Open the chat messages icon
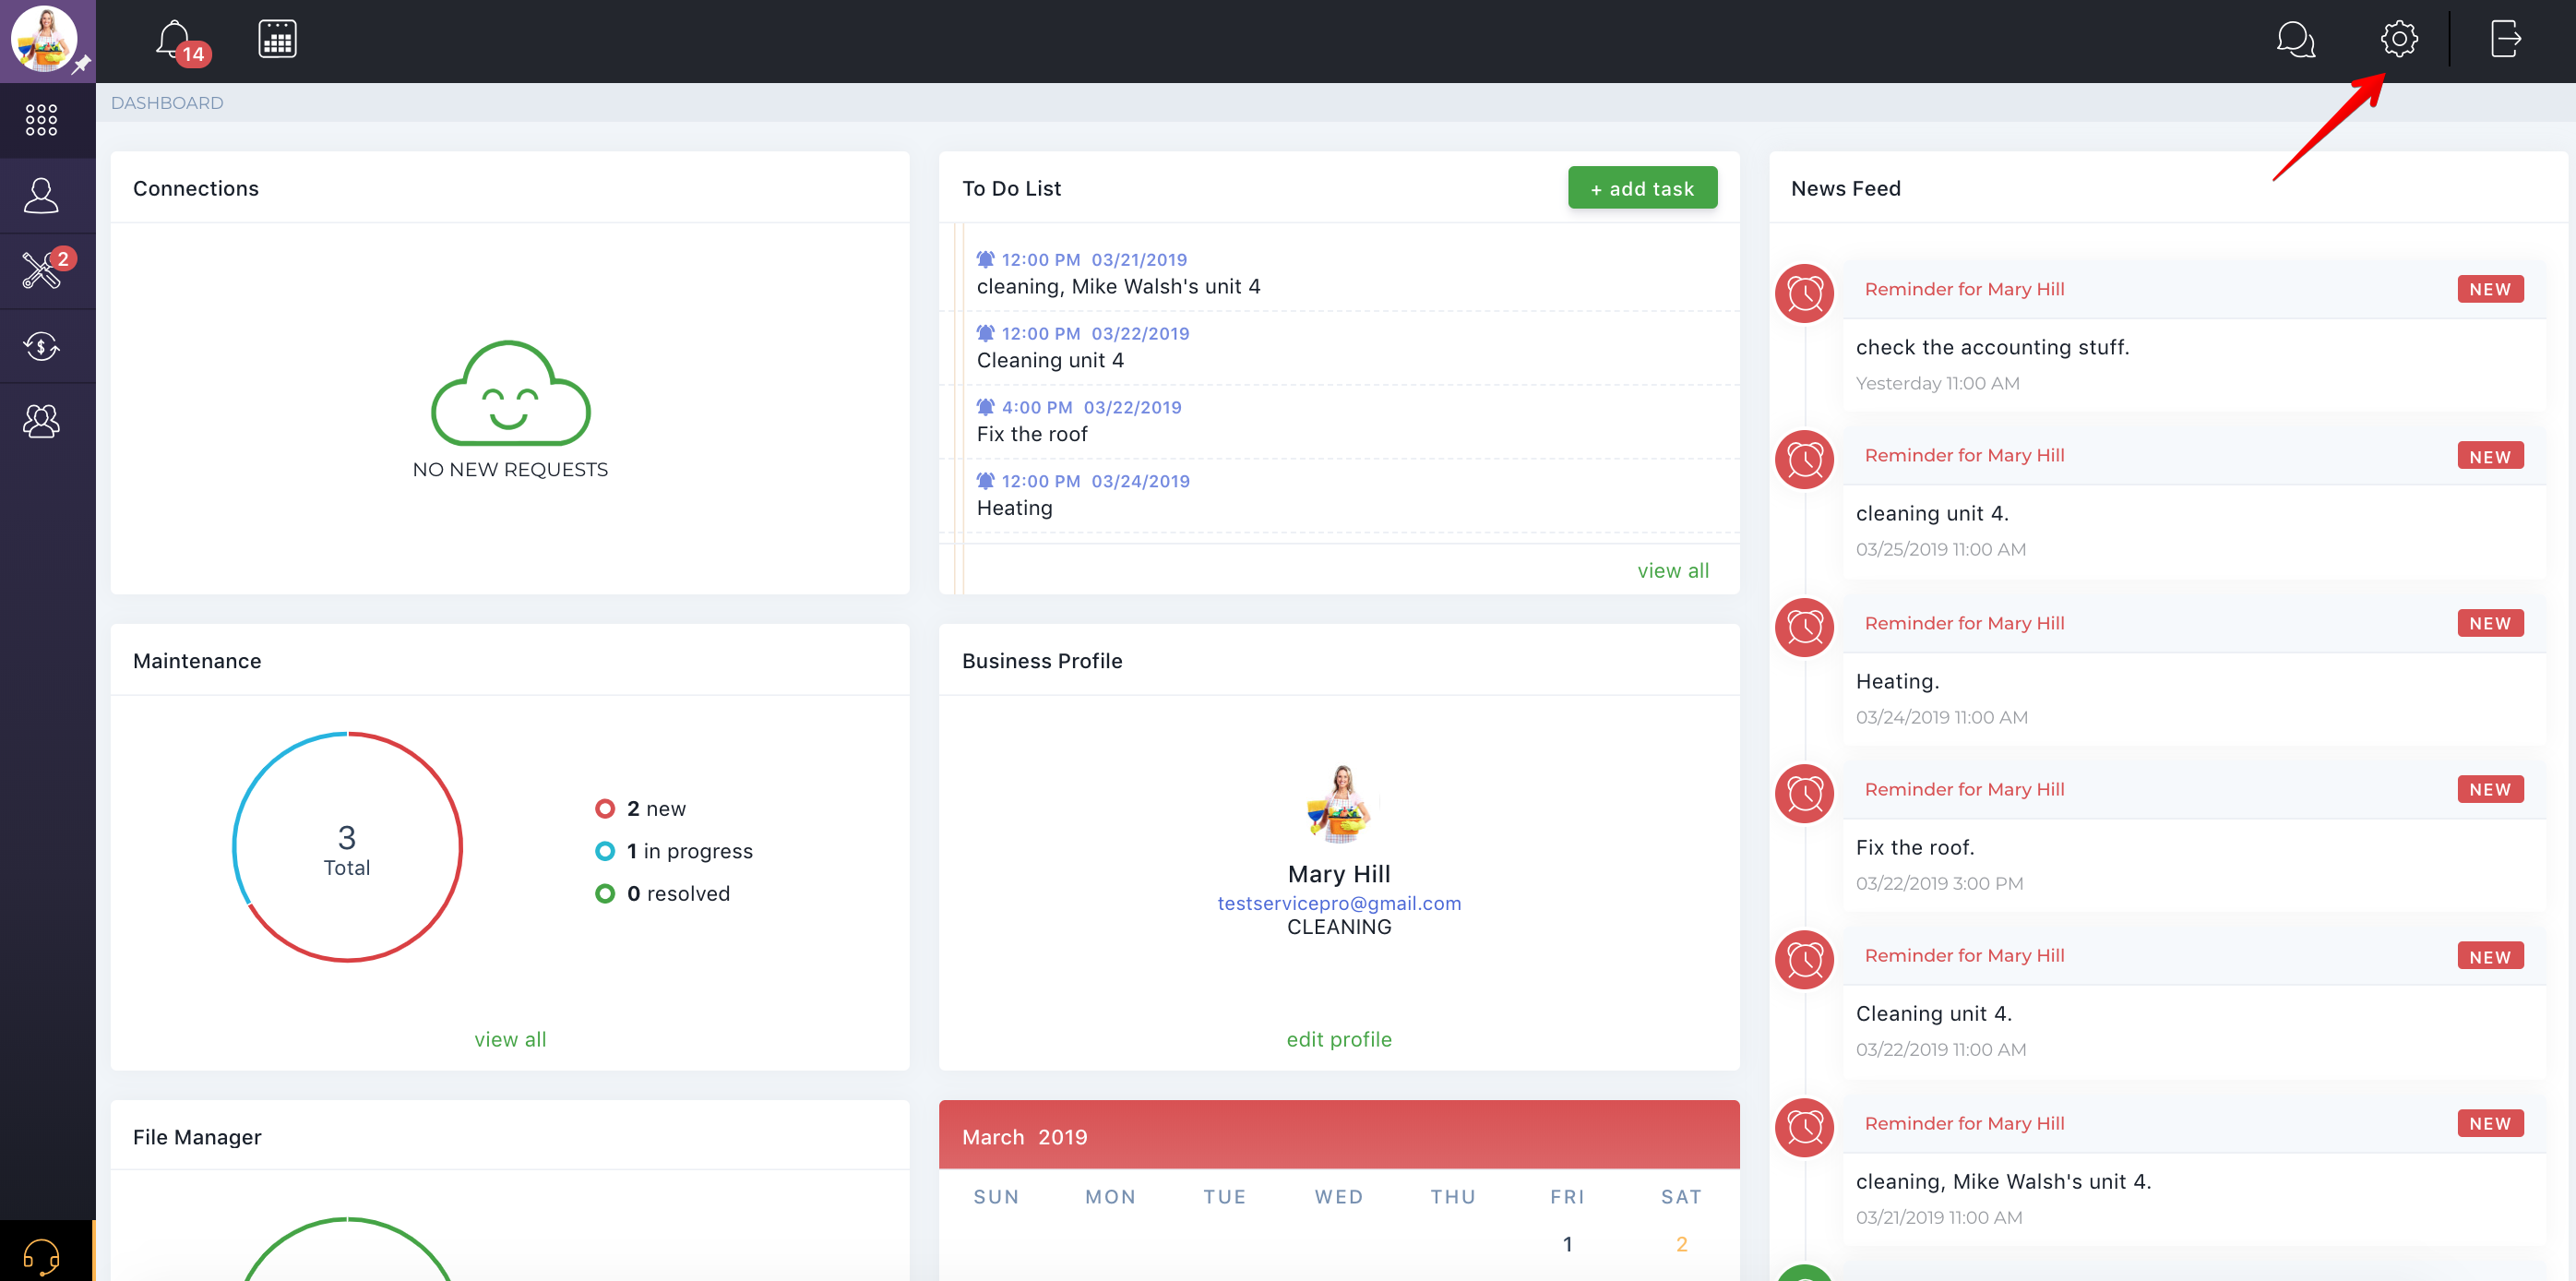Viewport: 2576px width, 1281px height. pos(2295,39)
